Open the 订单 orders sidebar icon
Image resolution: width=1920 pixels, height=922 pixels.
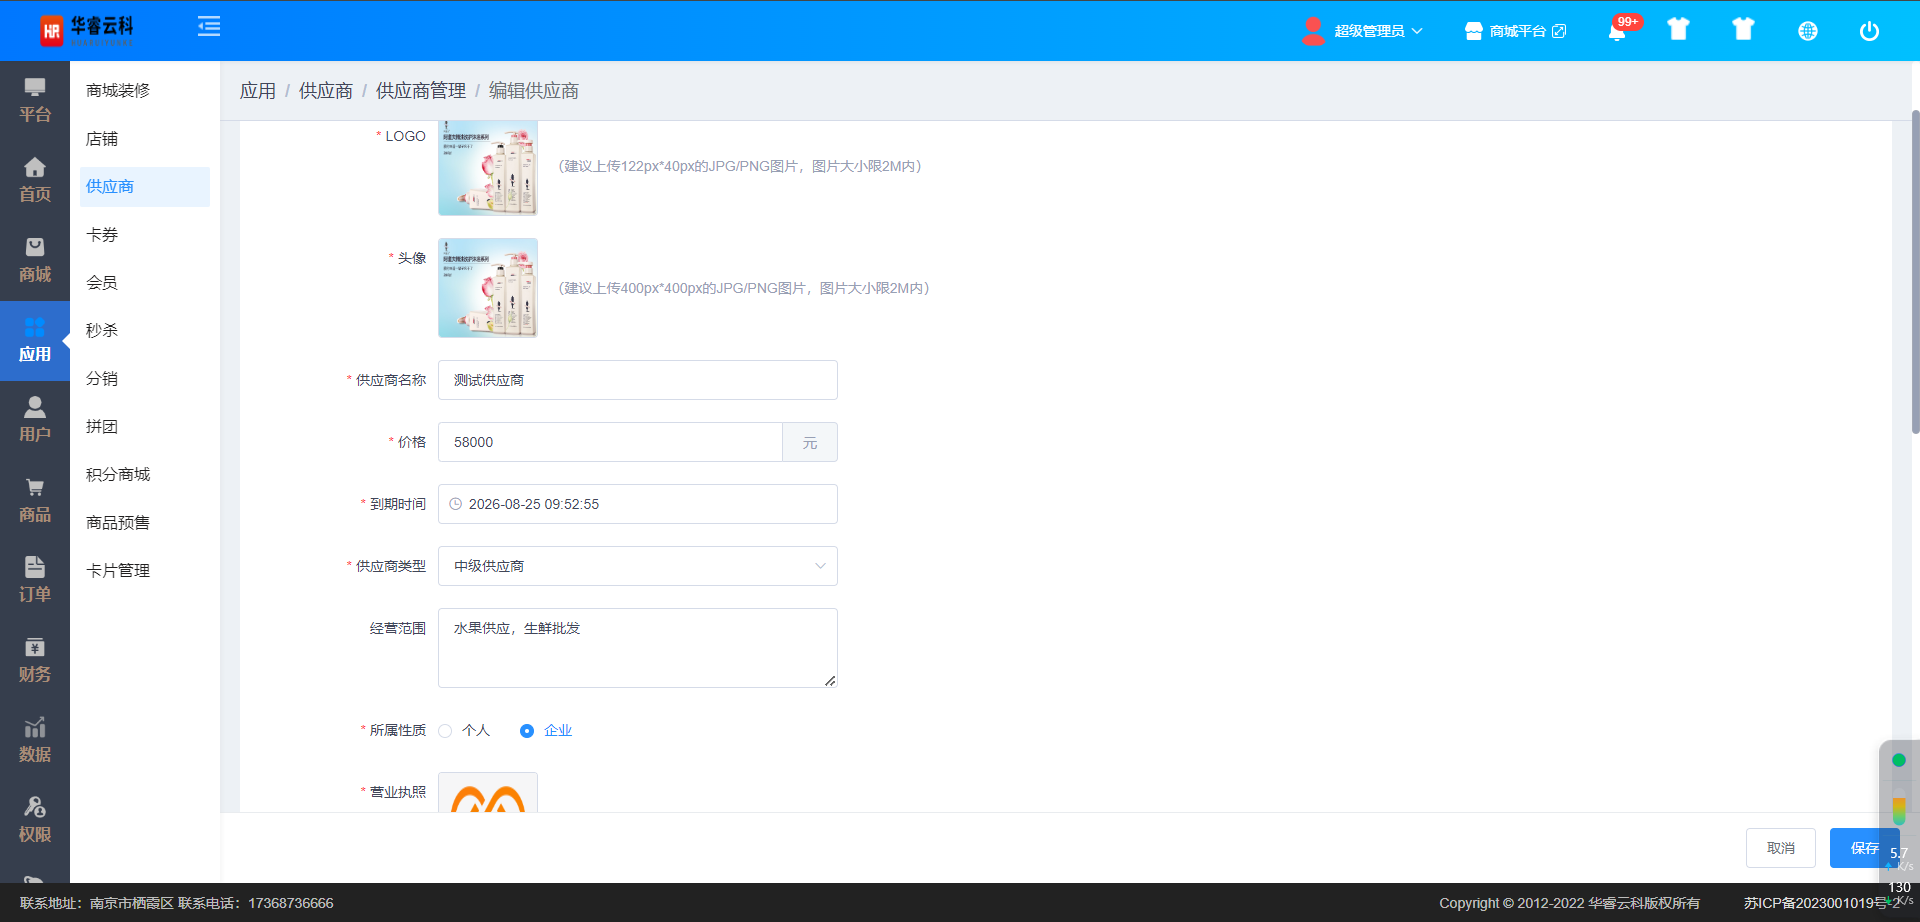(35, 580)
